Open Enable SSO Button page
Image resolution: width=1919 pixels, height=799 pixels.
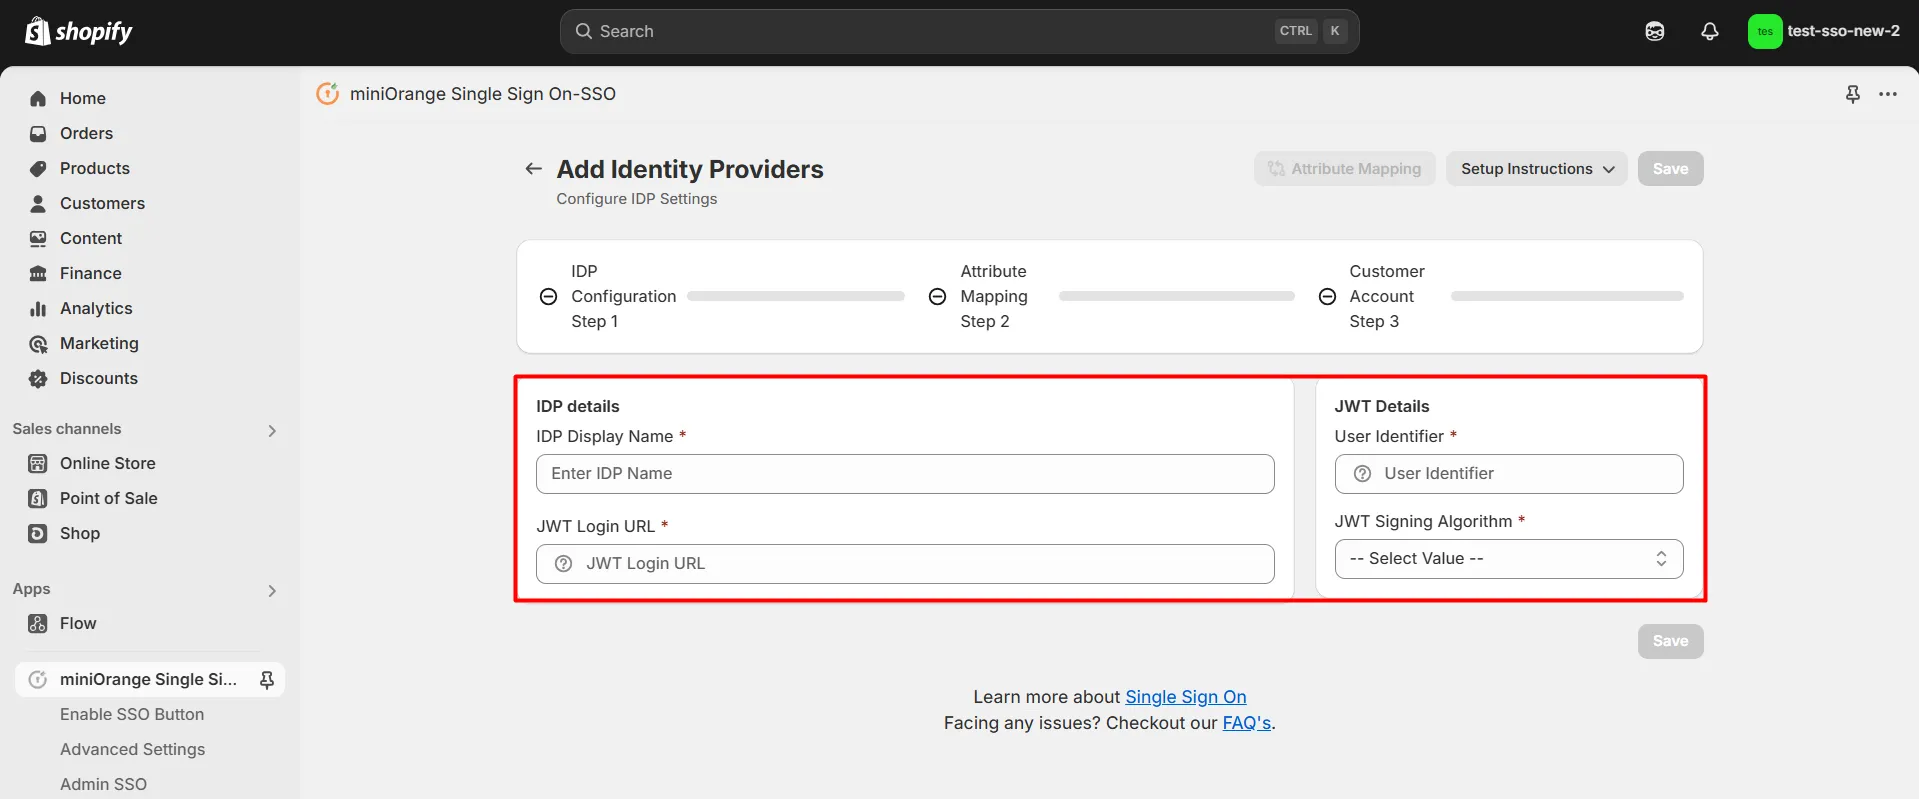coord(132,714)
